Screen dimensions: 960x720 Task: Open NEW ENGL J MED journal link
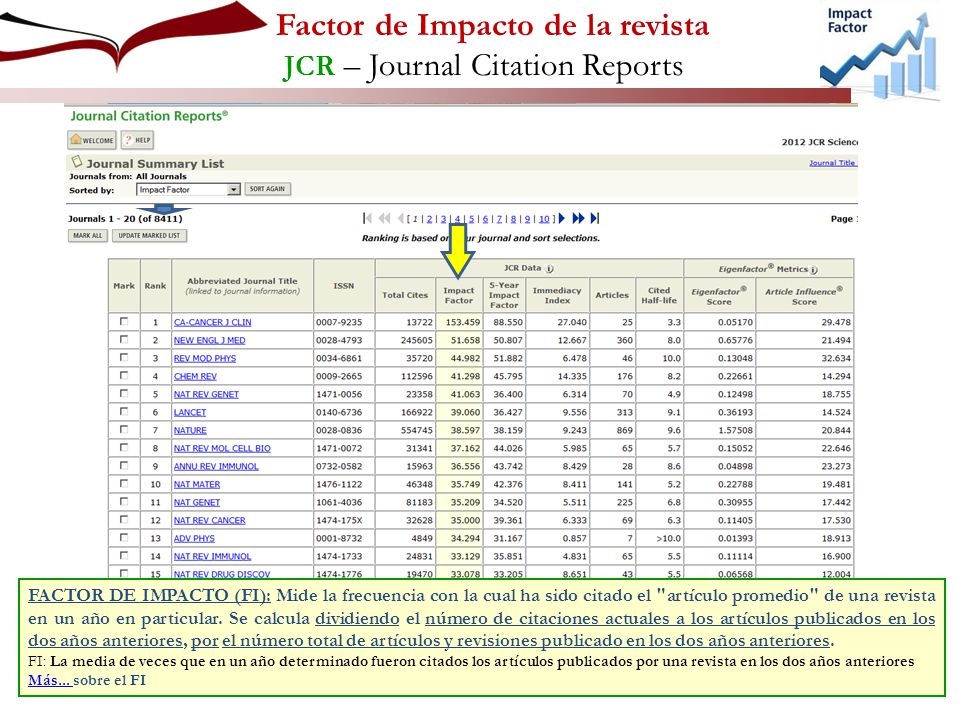(x=209, y=340)
